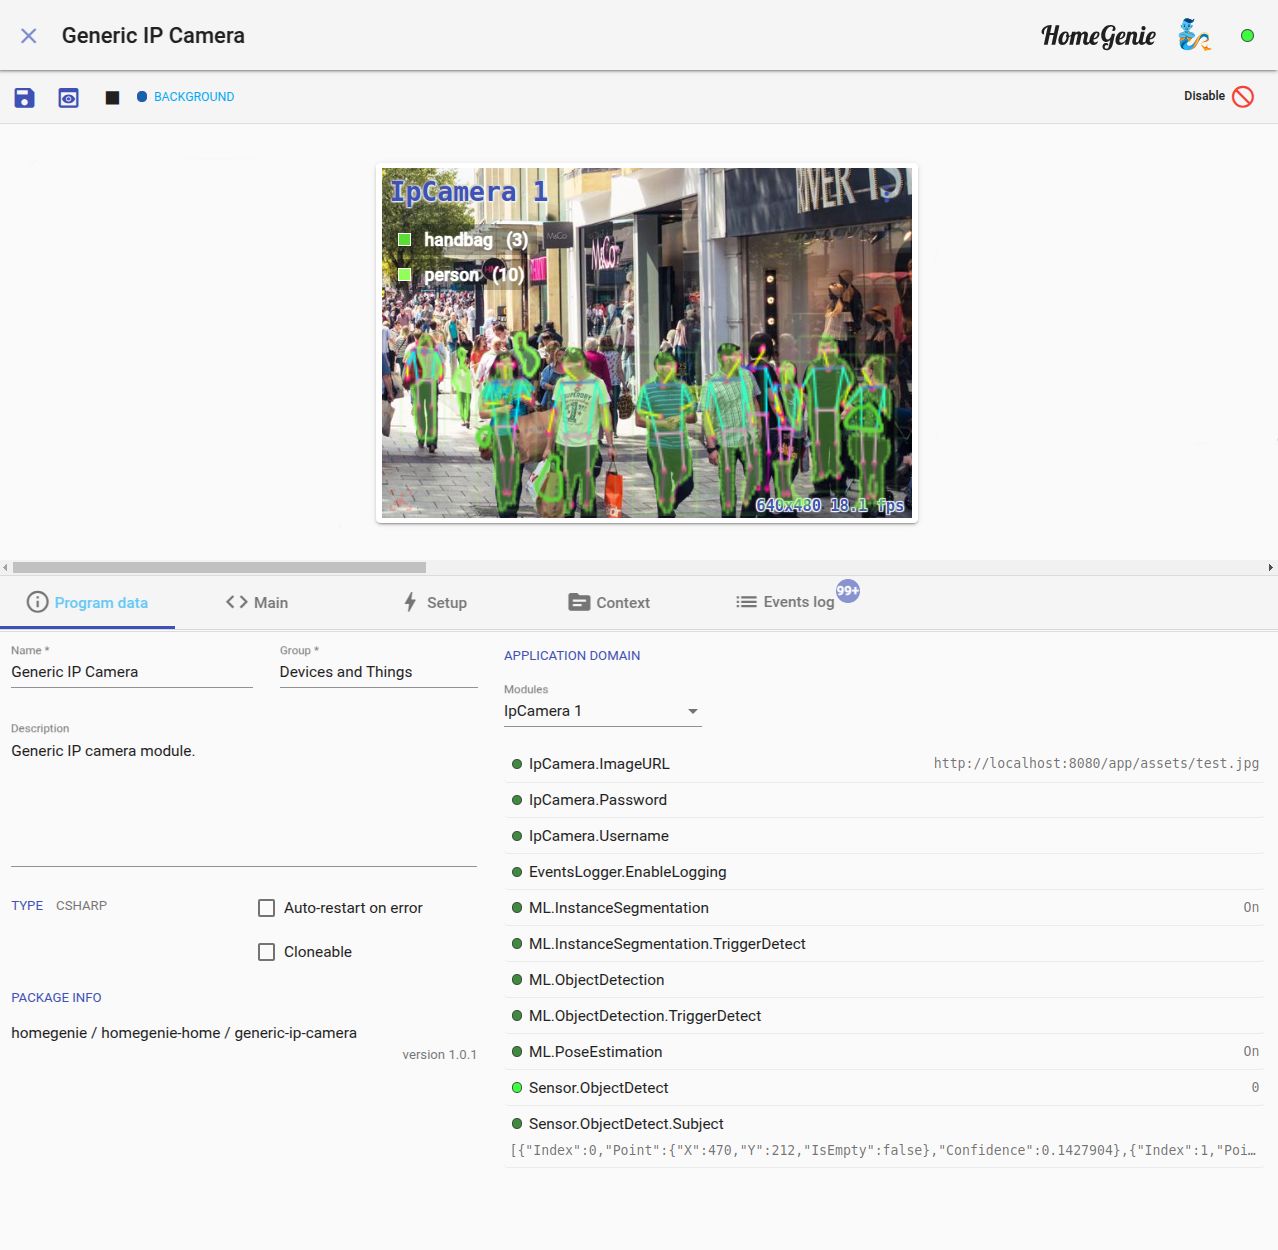Screen dimensions: 1278x1250
Task: Click the right scroll arrow of horizontal scrollbar
Action: (x=1270, y=567)
